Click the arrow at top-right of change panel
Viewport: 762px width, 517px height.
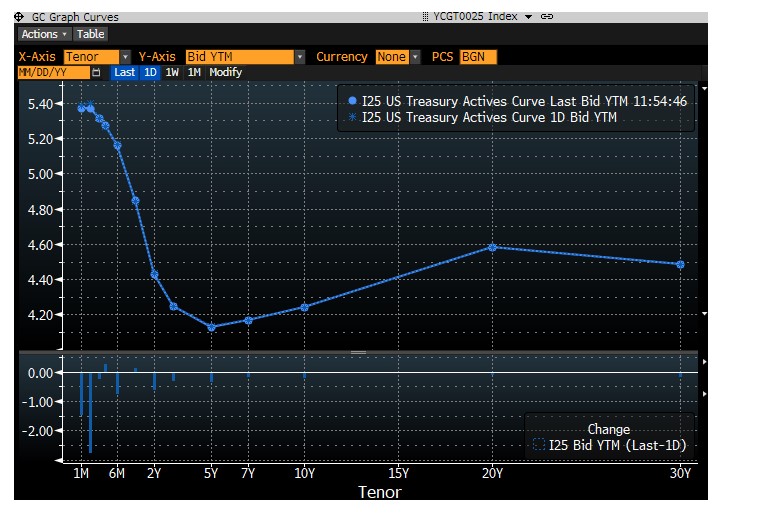click(704, 362)
